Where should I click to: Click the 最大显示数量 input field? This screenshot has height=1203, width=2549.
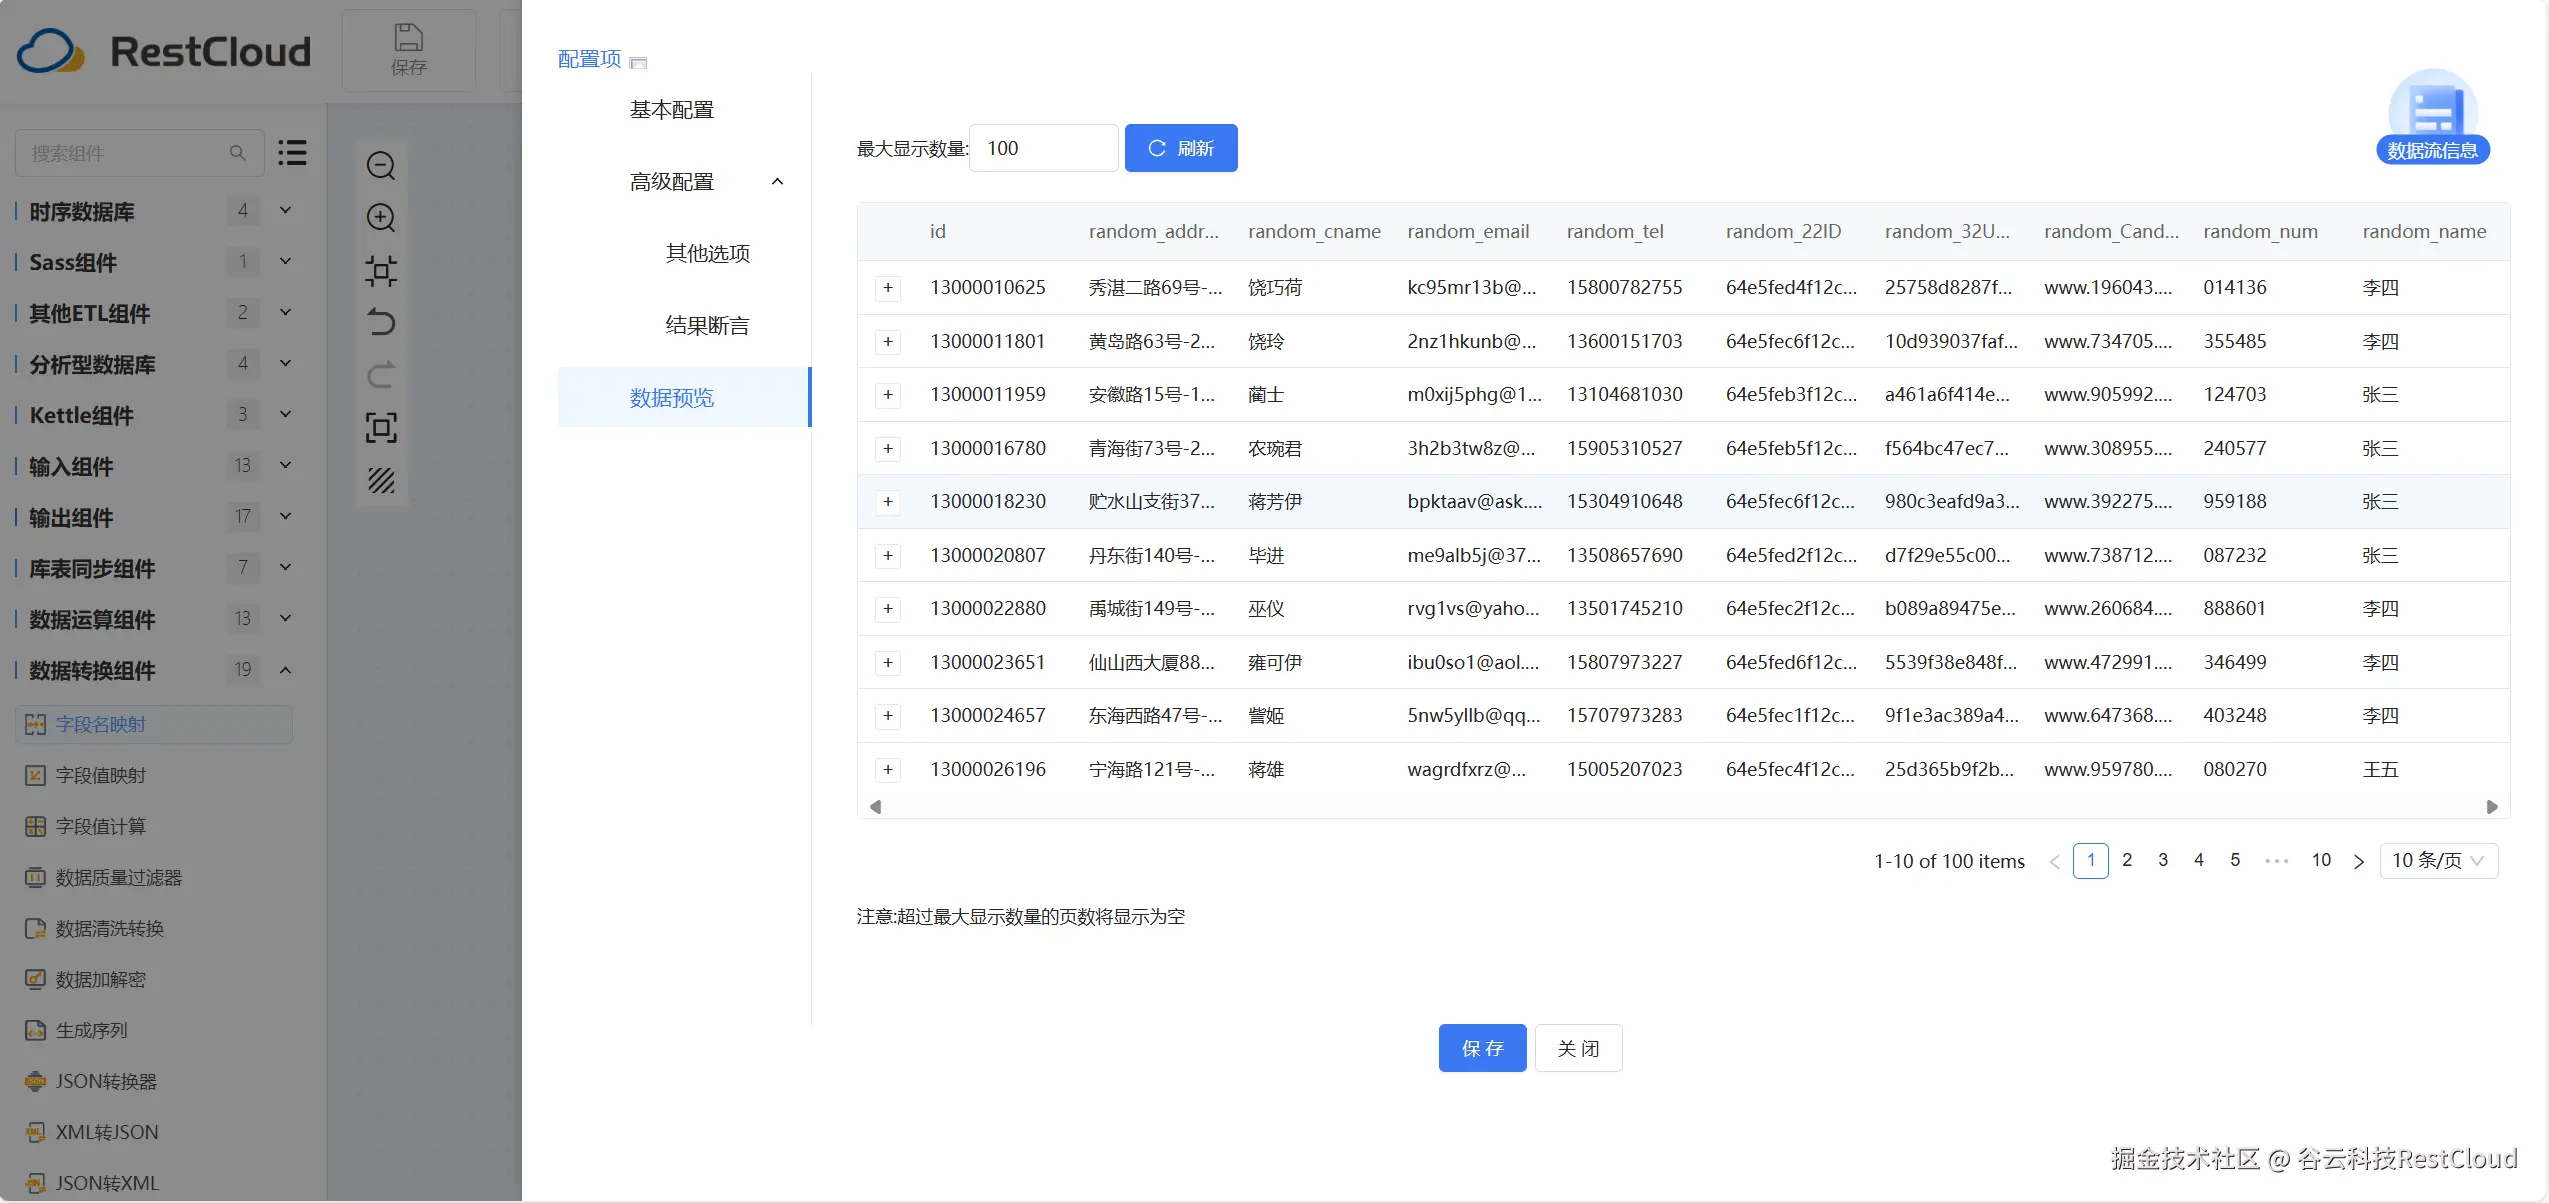tap(1043, 148)
